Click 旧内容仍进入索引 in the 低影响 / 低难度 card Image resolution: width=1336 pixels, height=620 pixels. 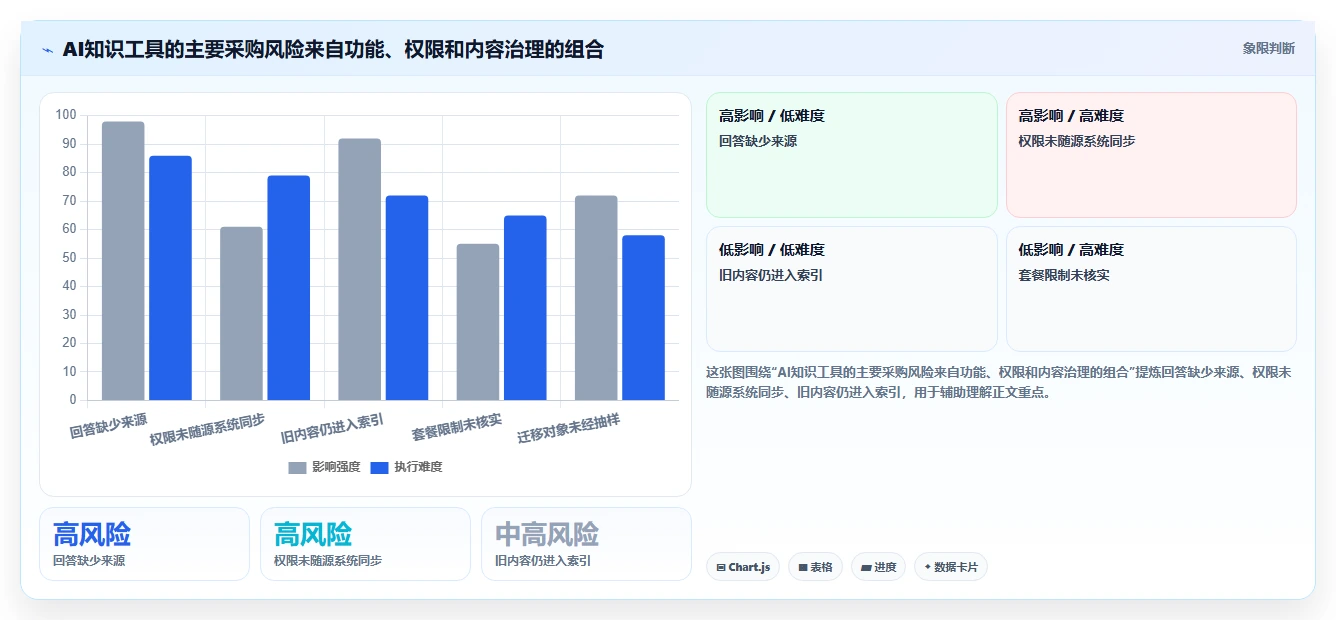(771, 275)
